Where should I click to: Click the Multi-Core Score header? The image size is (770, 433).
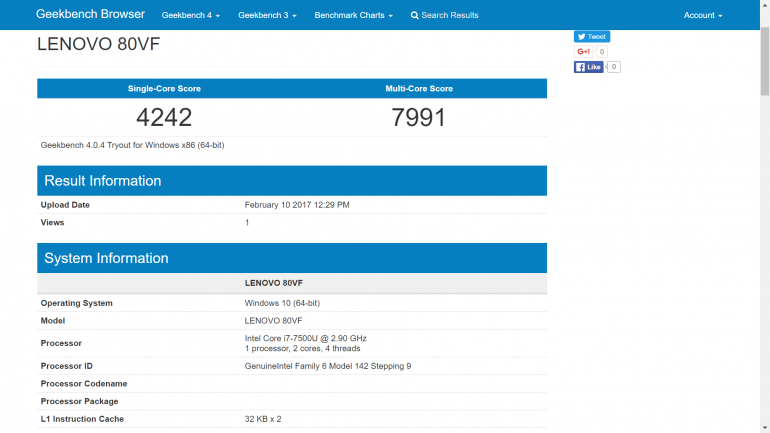[419, 88]
